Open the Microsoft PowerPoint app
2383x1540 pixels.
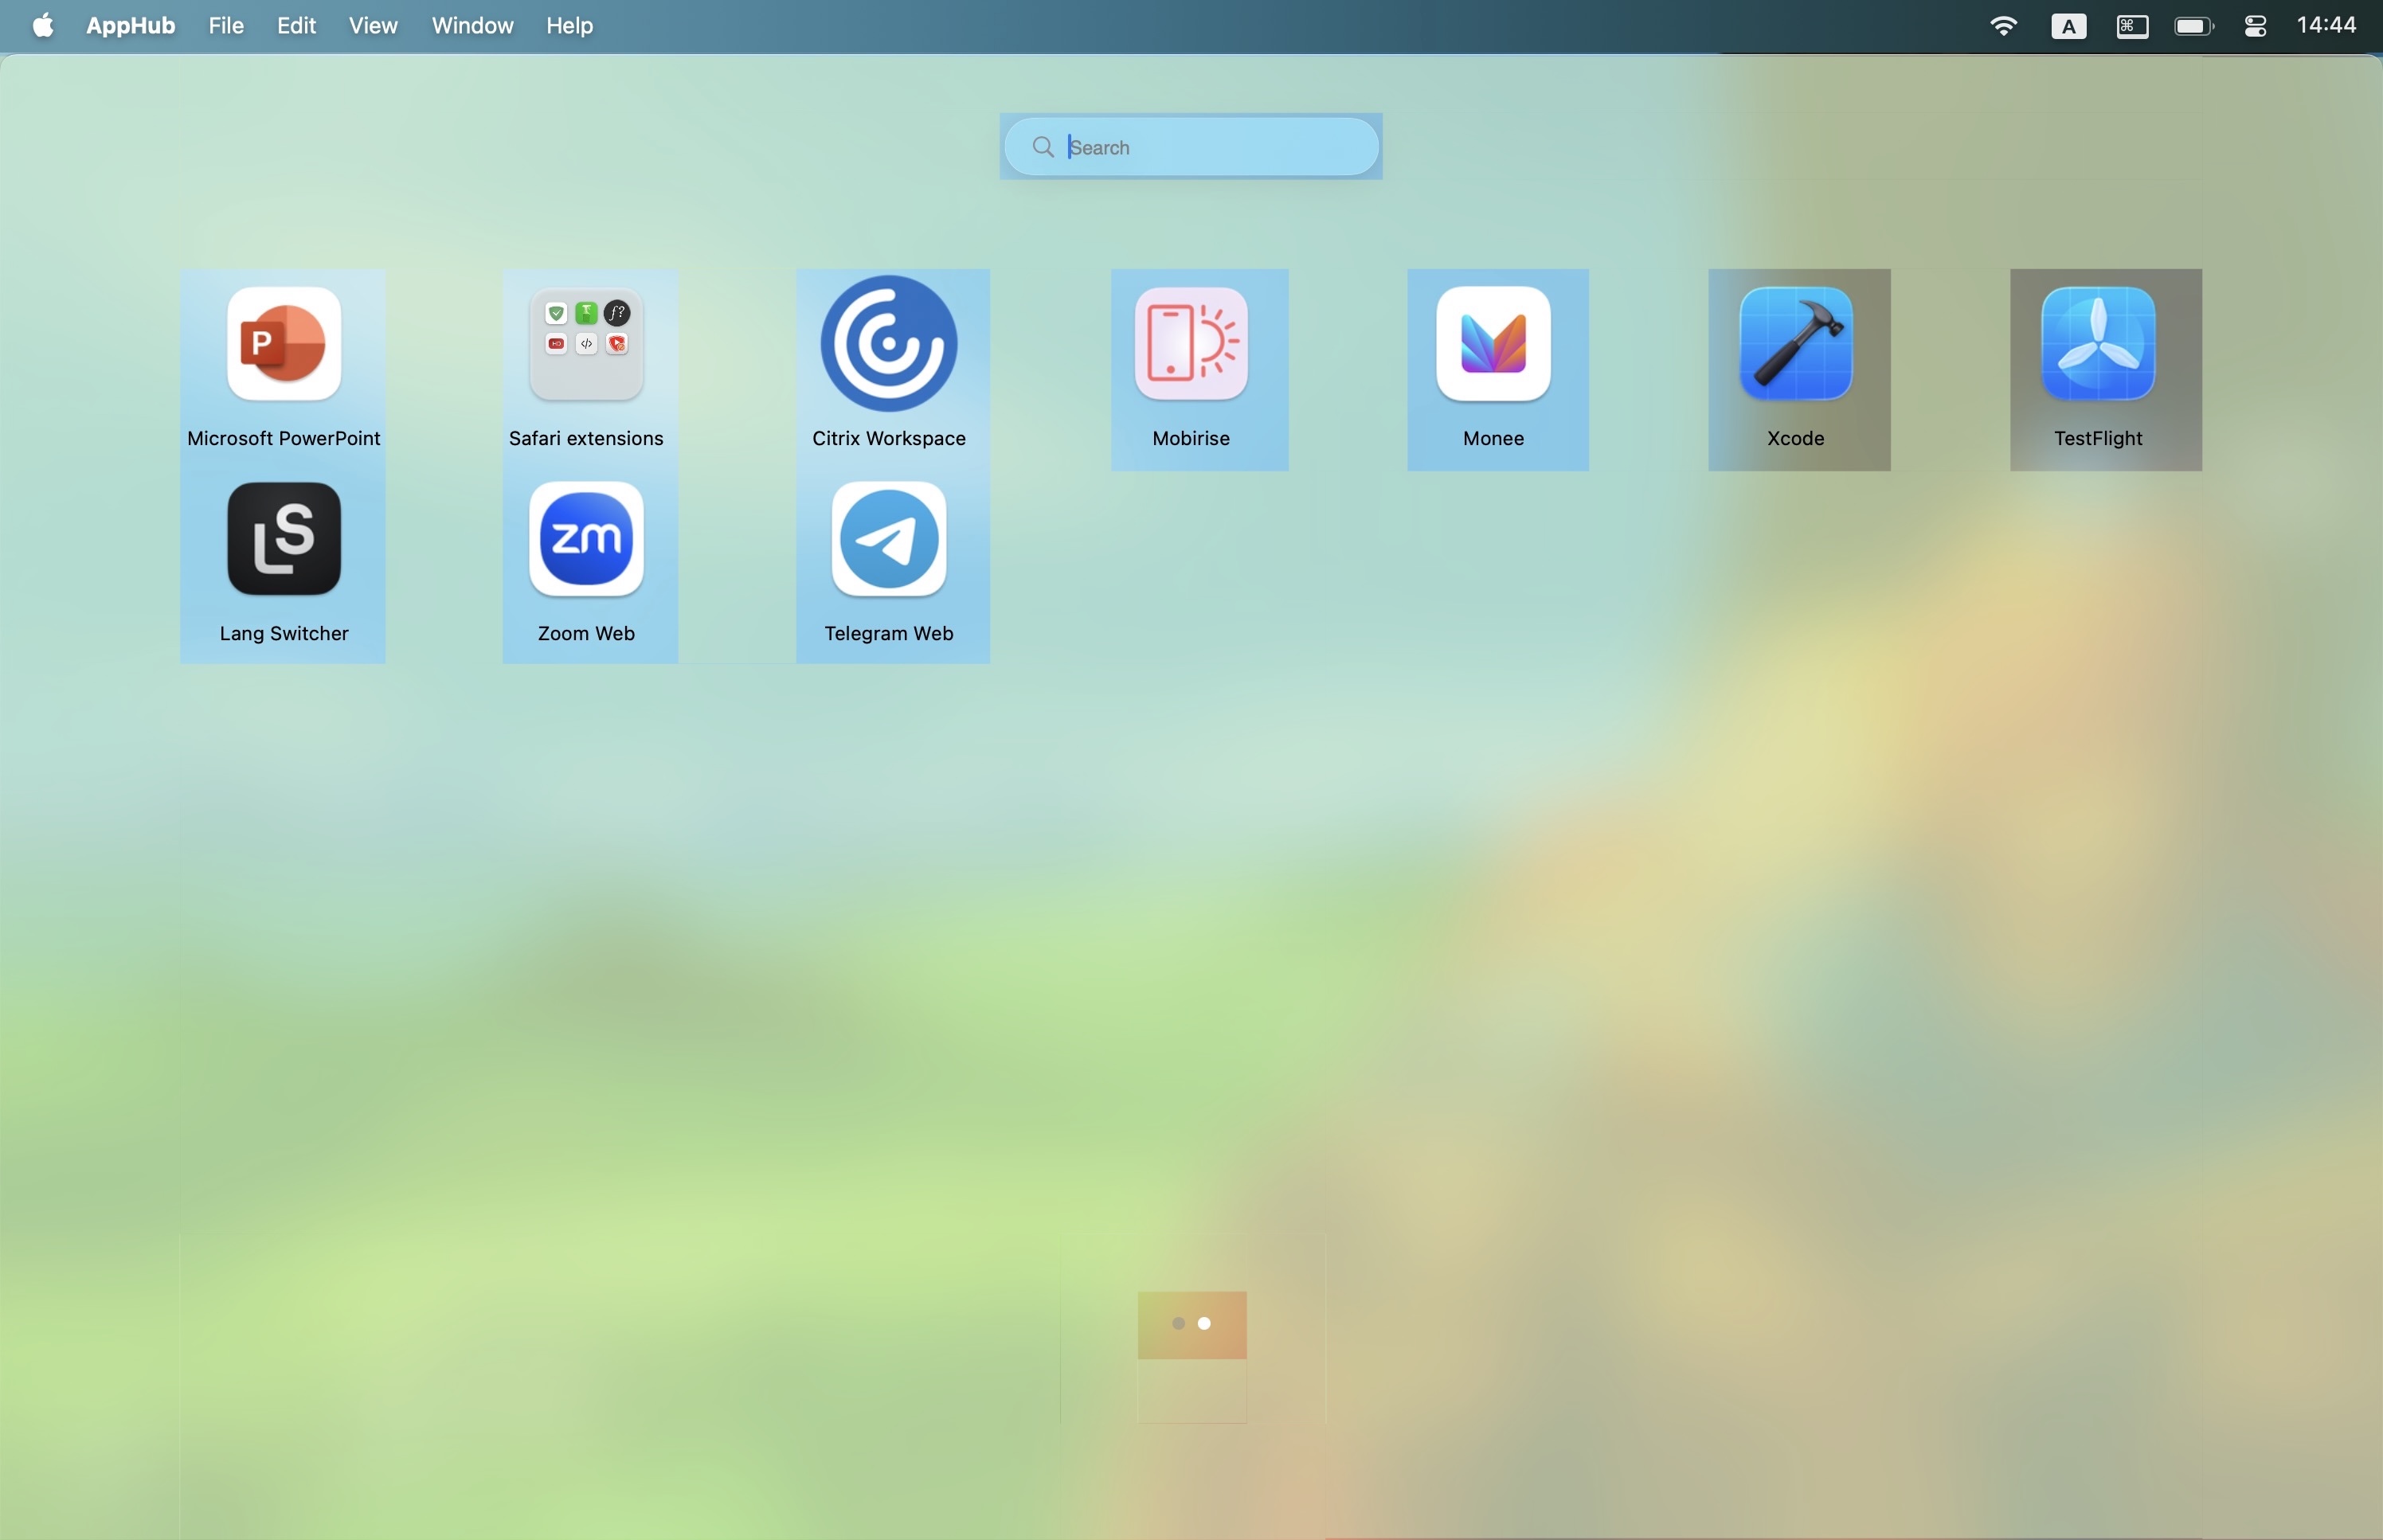pos(284,345)
